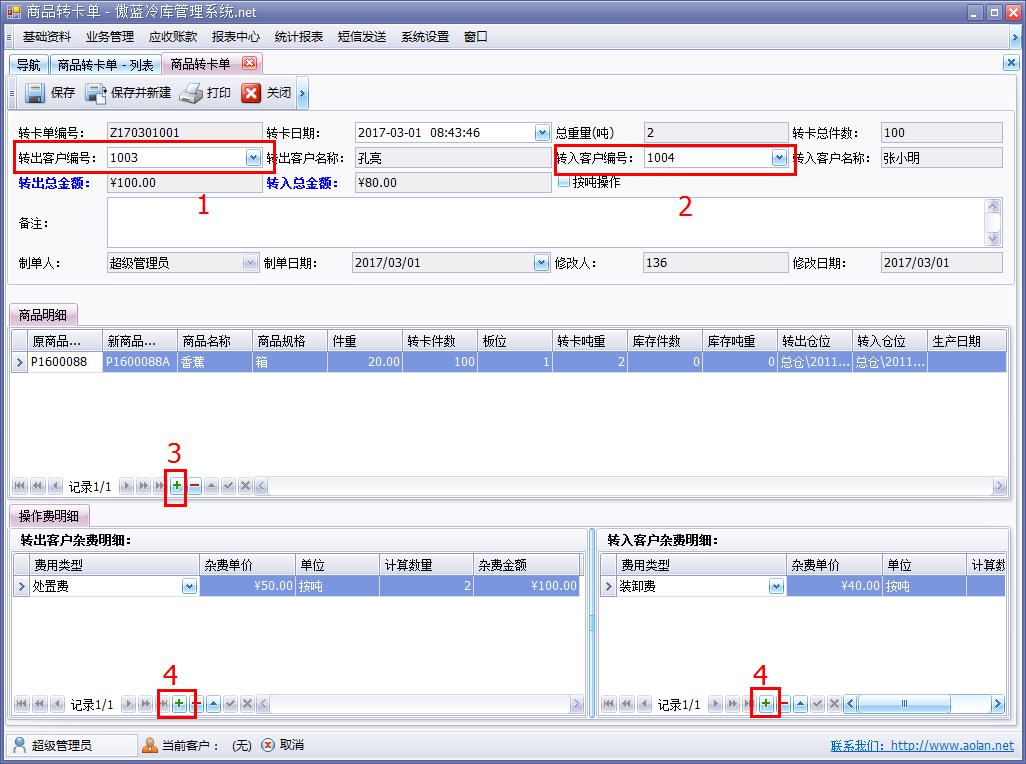Open 处置费 fee type dropdown
Screen dimensions: 1026x764
click(189, 587)
